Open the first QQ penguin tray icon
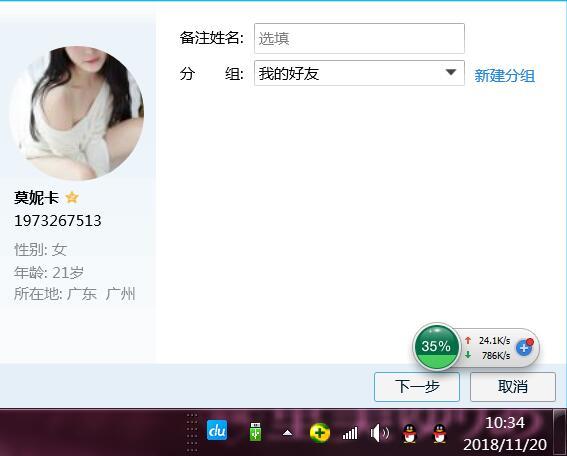Image resolution: width=567 pixels, height=456 pixels. 410,433
